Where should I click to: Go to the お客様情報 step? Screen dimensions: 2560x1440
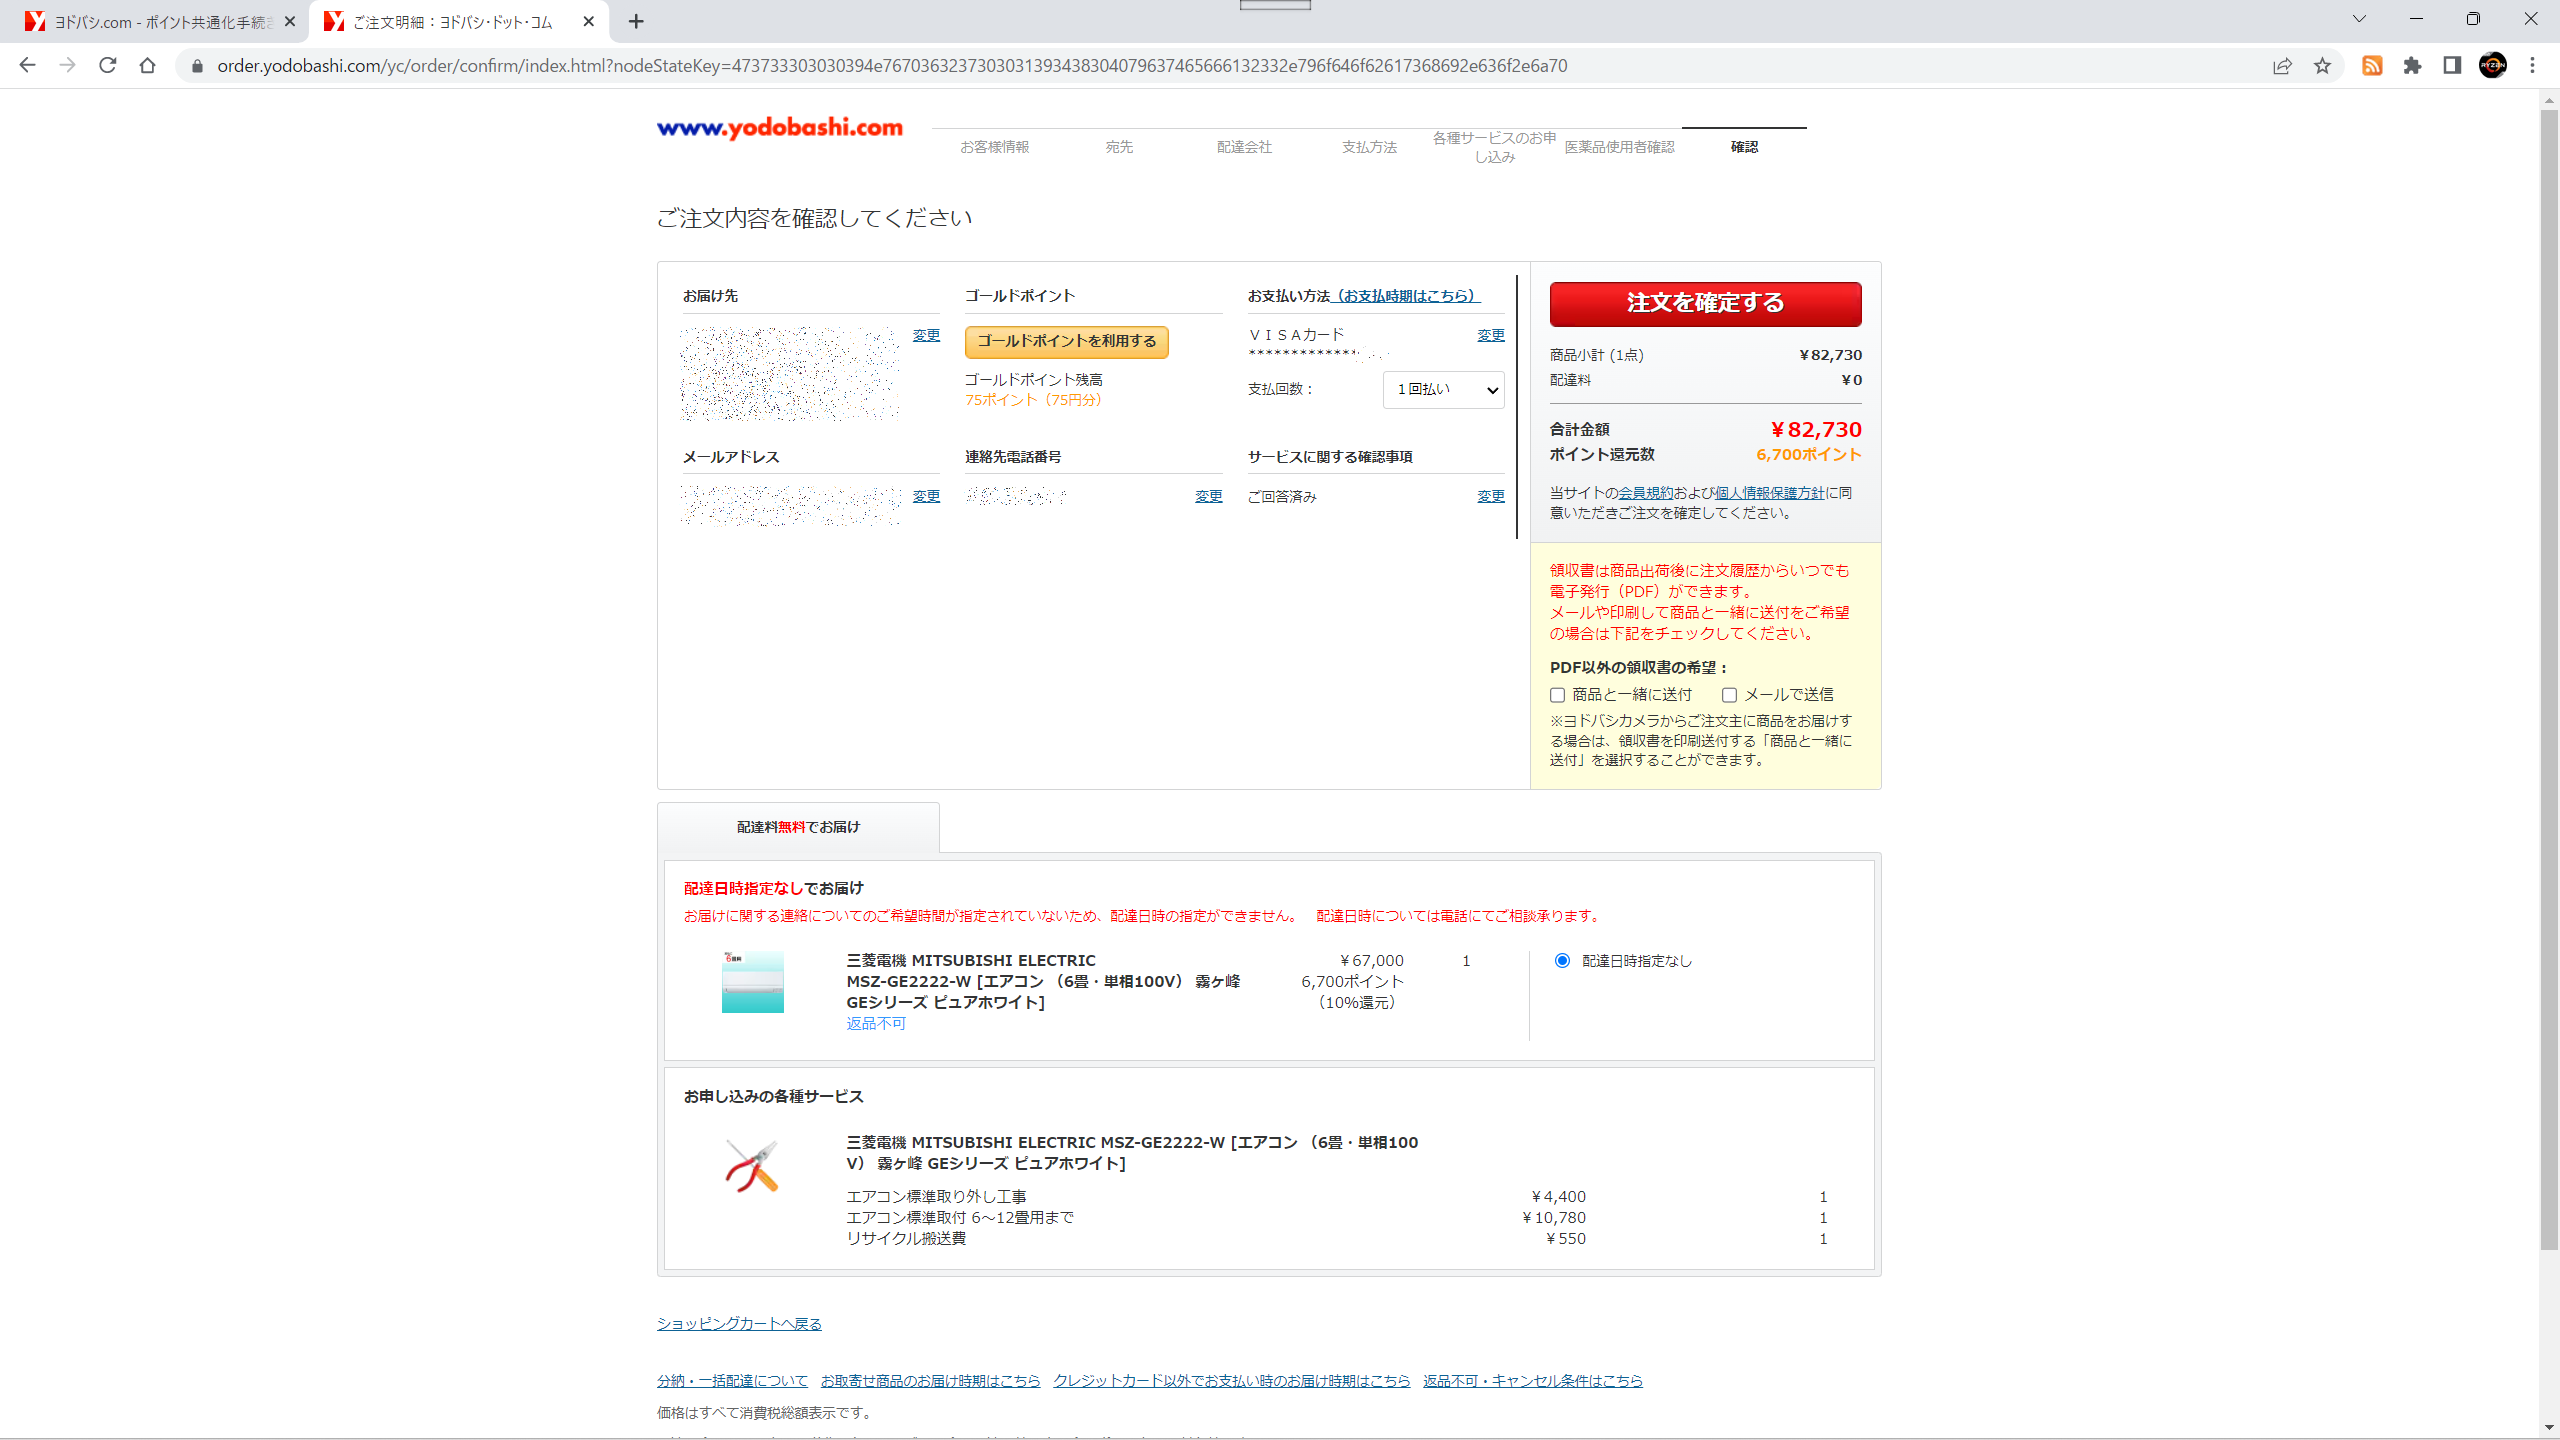[994, 147]
